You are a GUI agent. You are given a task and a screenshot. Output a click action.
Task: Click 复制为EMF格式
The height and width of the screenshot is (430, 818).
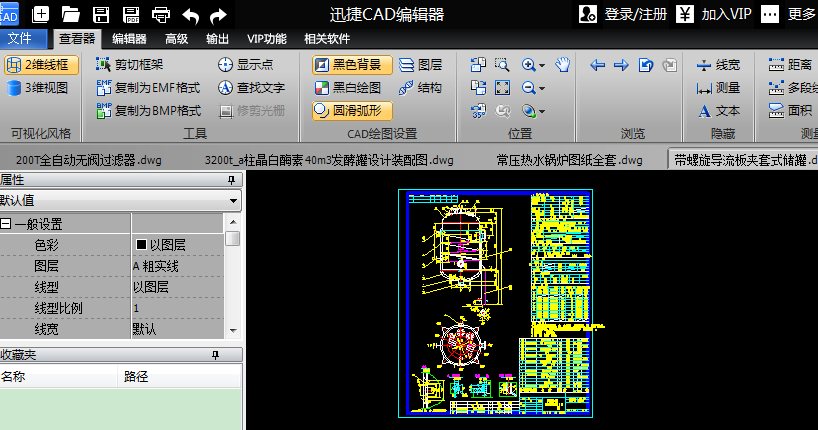point(148,88)
